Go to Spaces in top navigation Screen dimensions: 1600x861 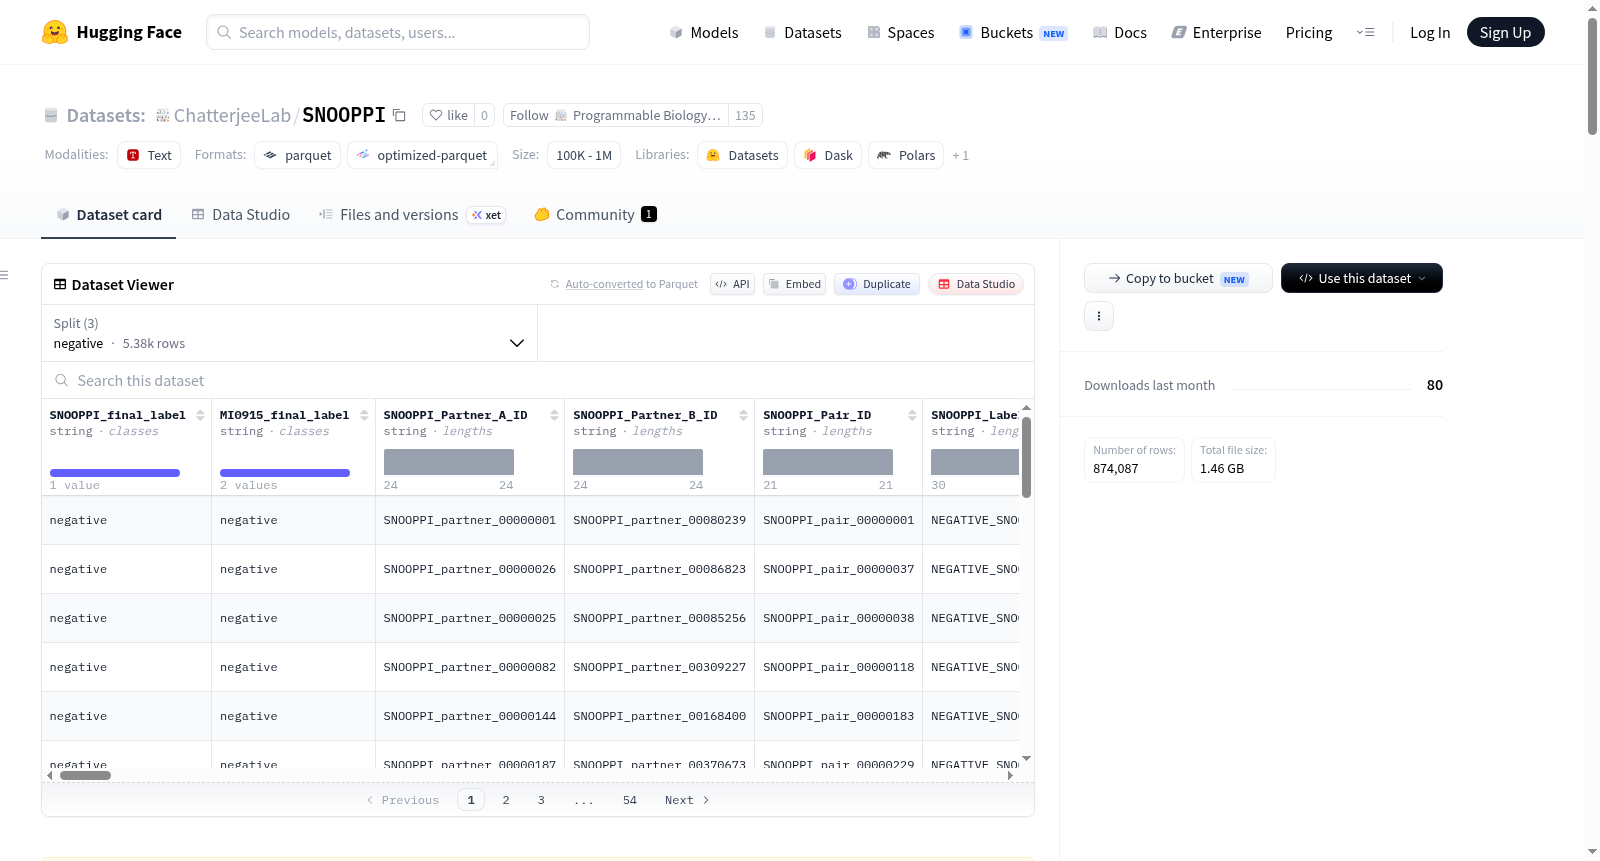[x=901, y=32]
